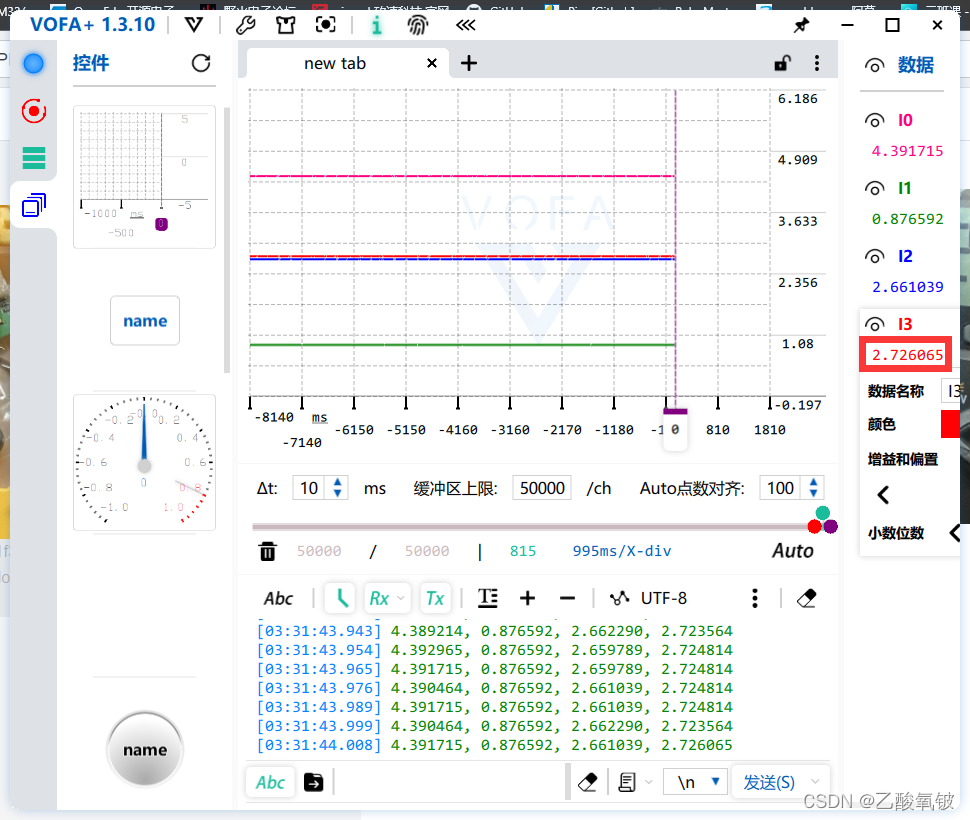Click the Auto点数对齐 100 field
Screen dimensions: 970x820
pyautogui.click(x=781, y=488)
